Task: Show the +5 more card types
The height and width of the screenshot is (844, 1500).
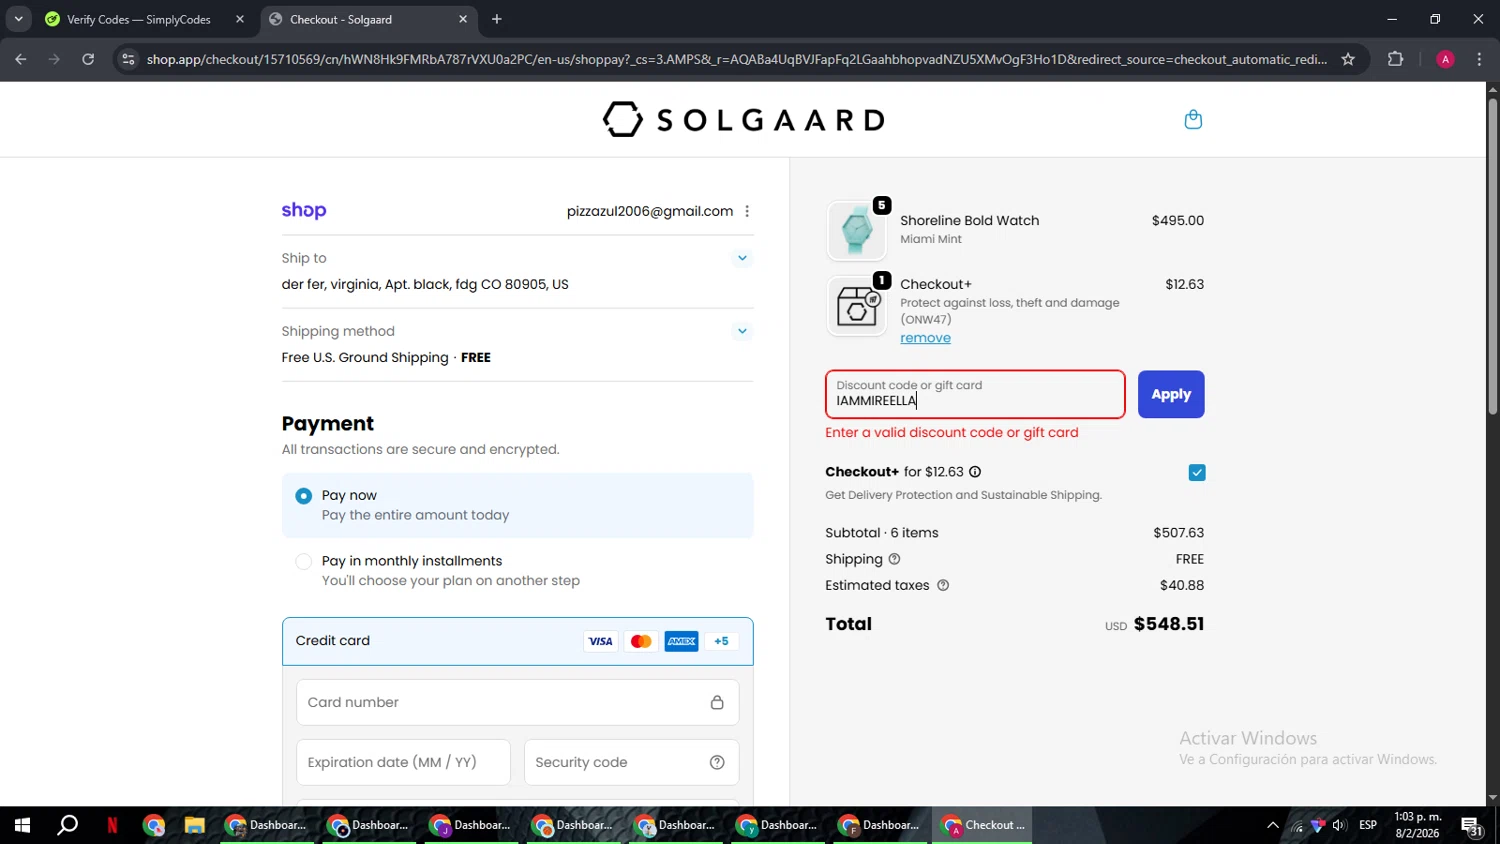Action: (721, 641)
